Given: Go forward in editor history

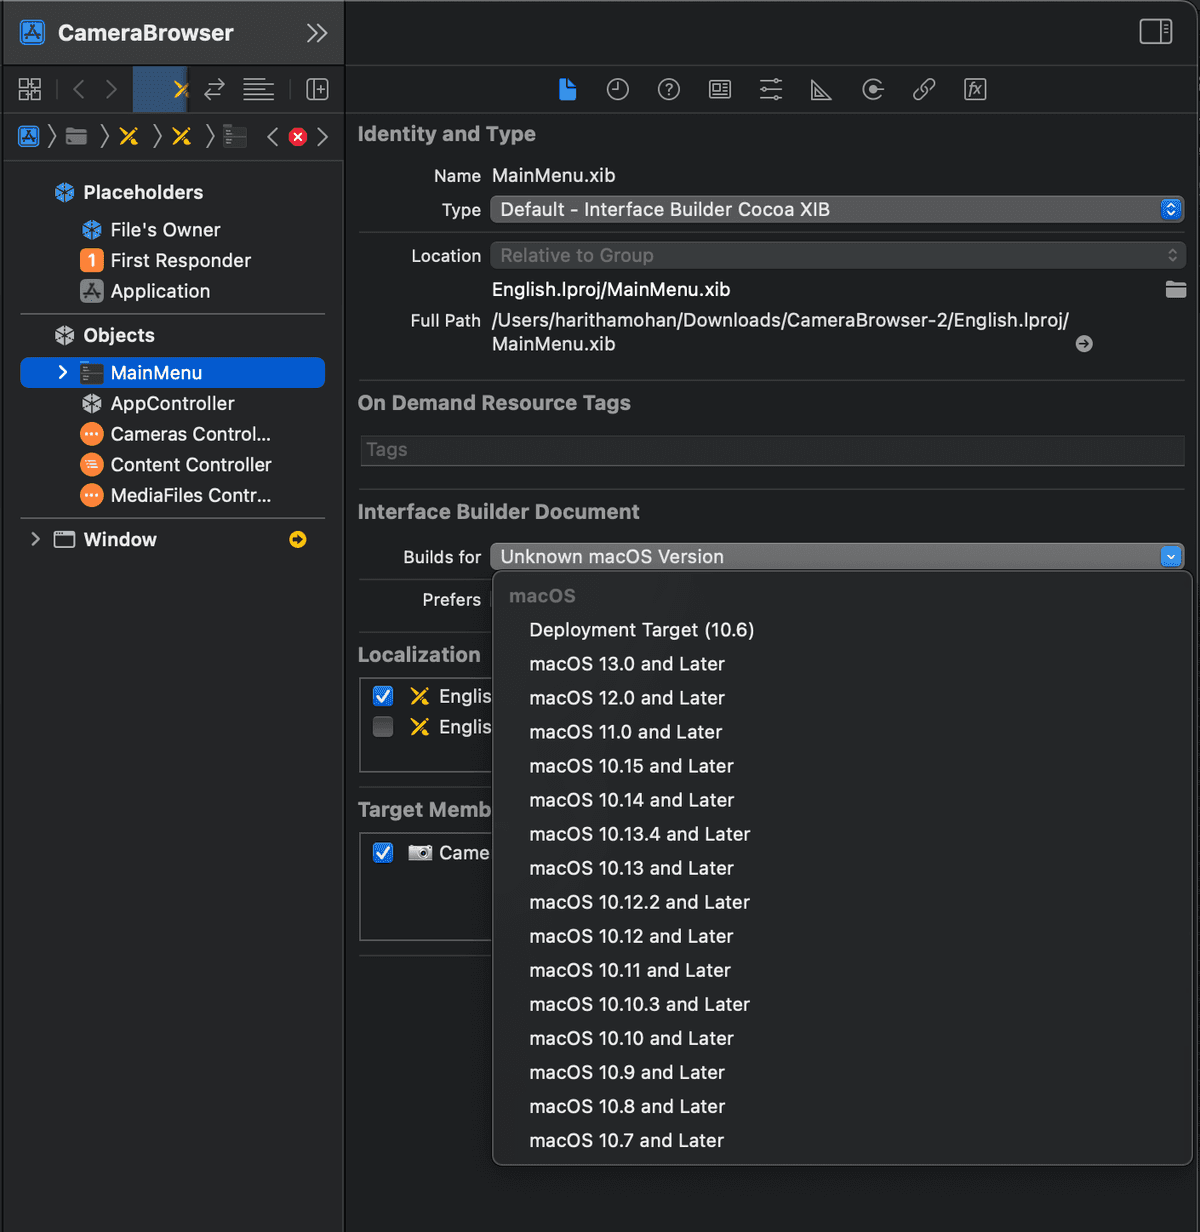Looking at the screenshot, I should pos(111,90).
